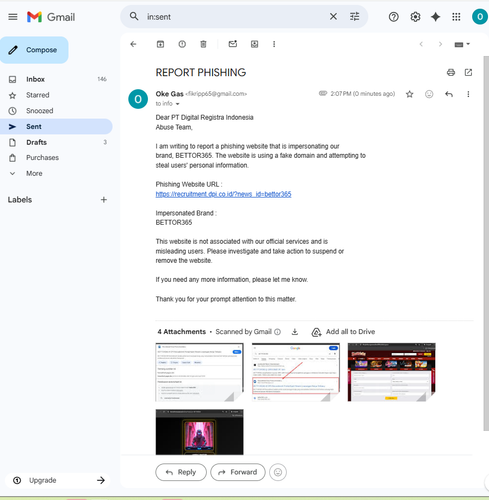Open search options filter icon
This screenshot has height=500, width=489.
click(354, 16)
